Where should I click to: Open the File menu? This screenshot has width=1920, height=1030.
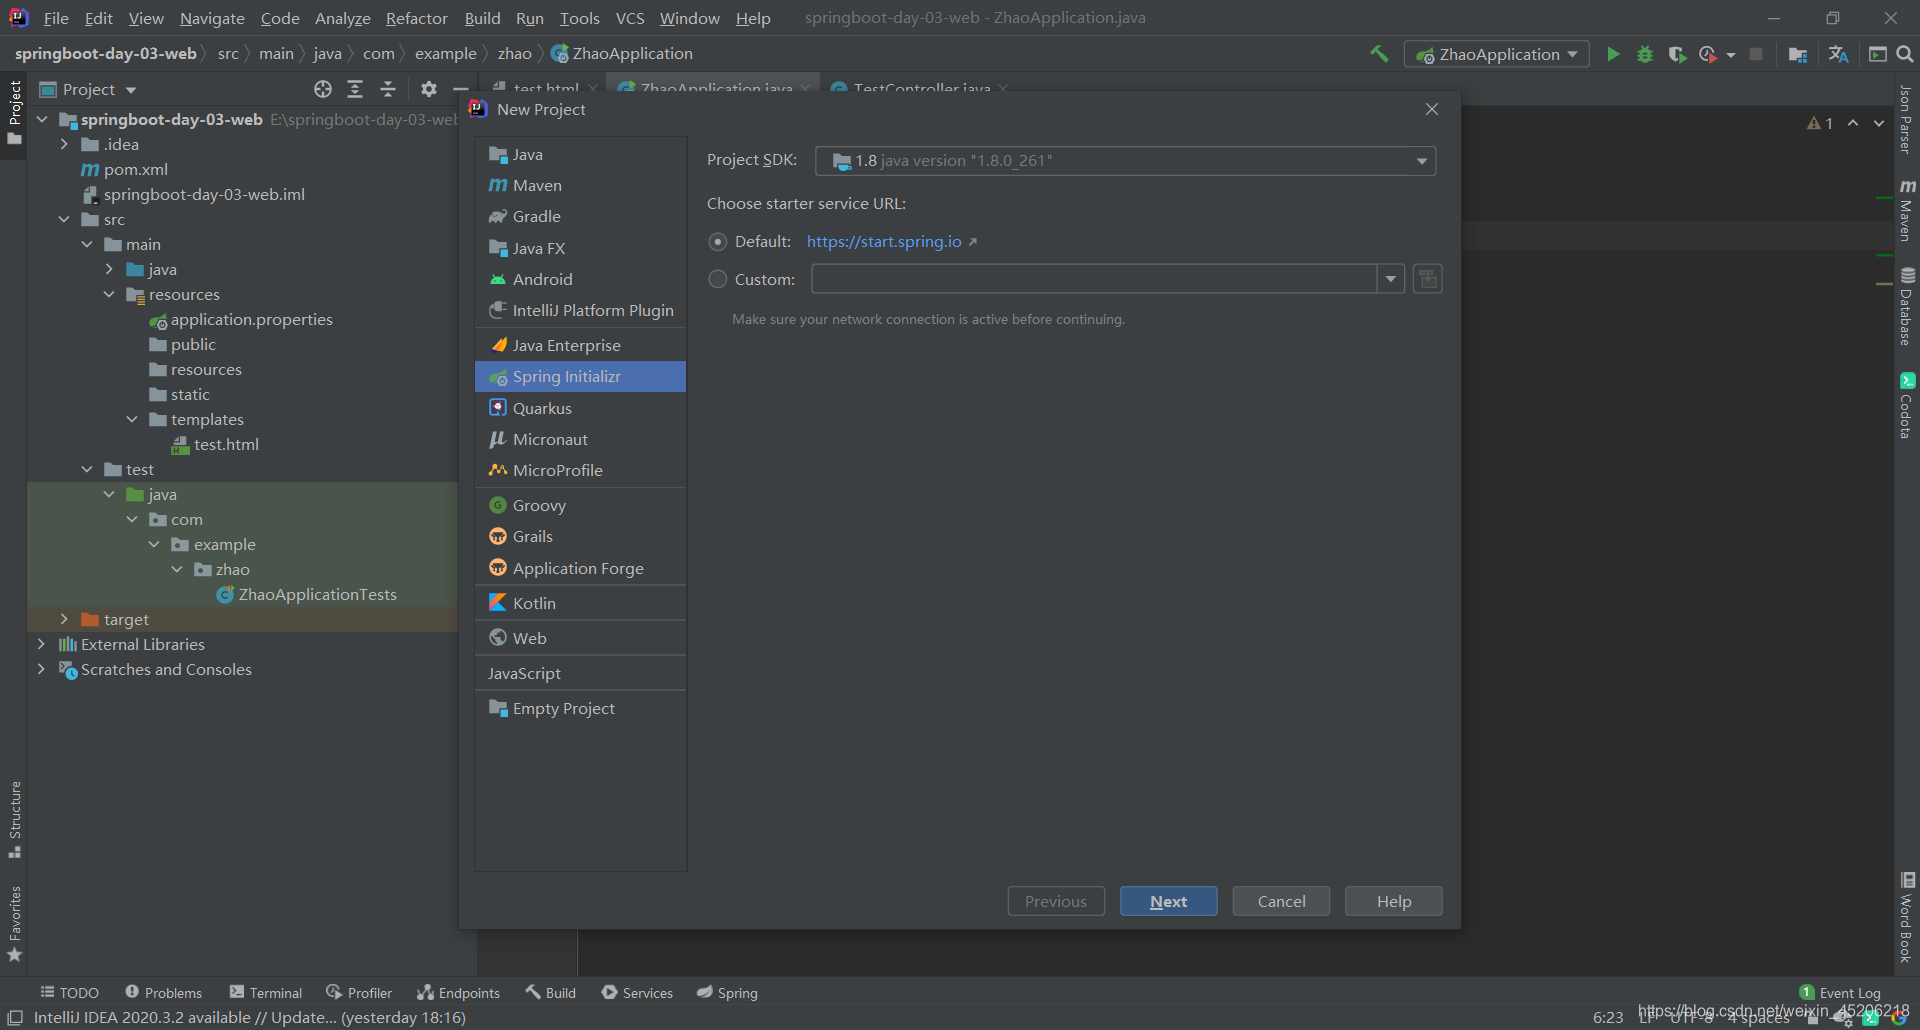tap(56, 18)
